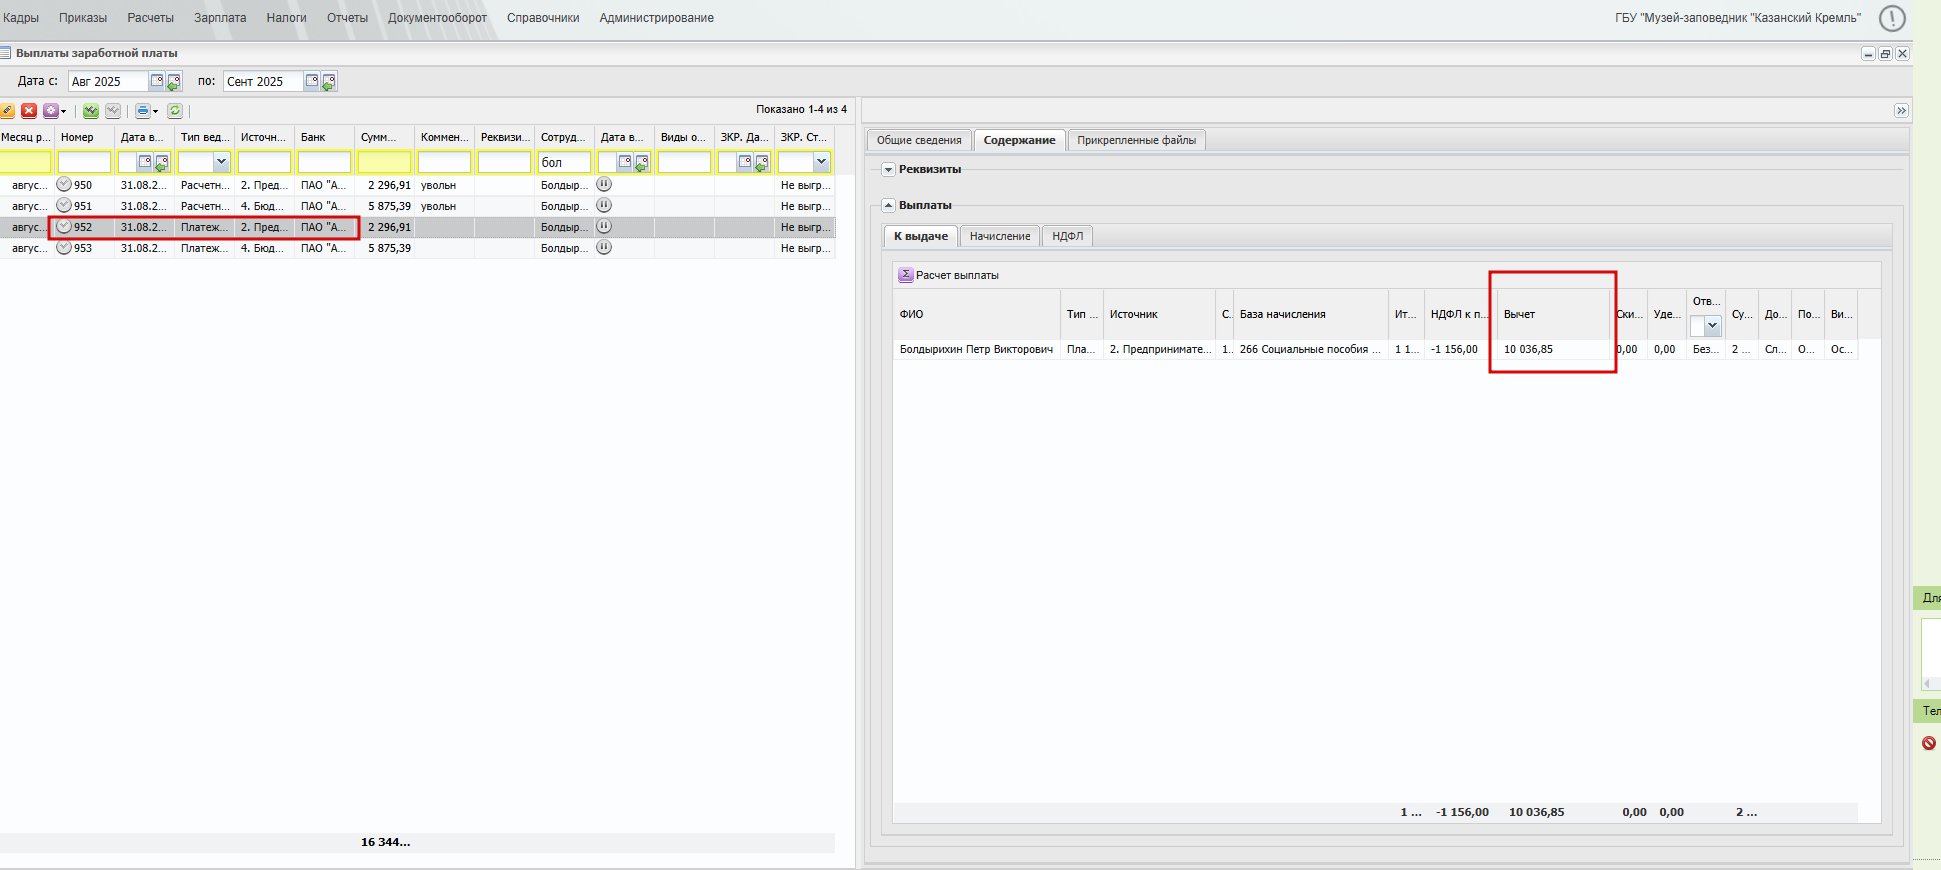Open the 'Отчеты' menu
Screen dimensions: 1941x870
[x=347, y=18]
